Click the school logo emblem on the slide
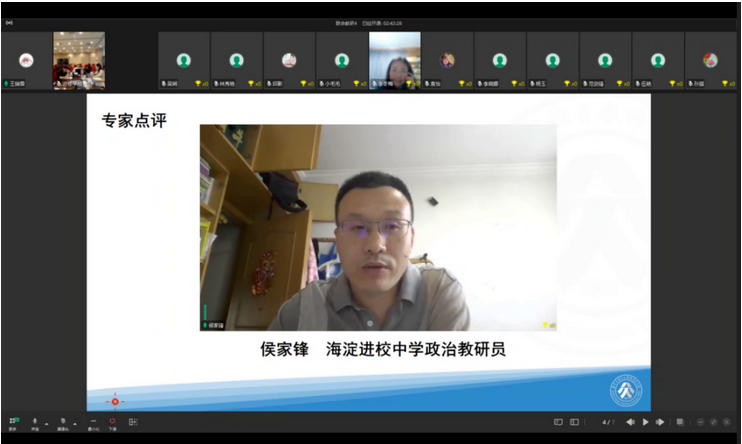The image size is (742, 444). (x=626, y=391)
